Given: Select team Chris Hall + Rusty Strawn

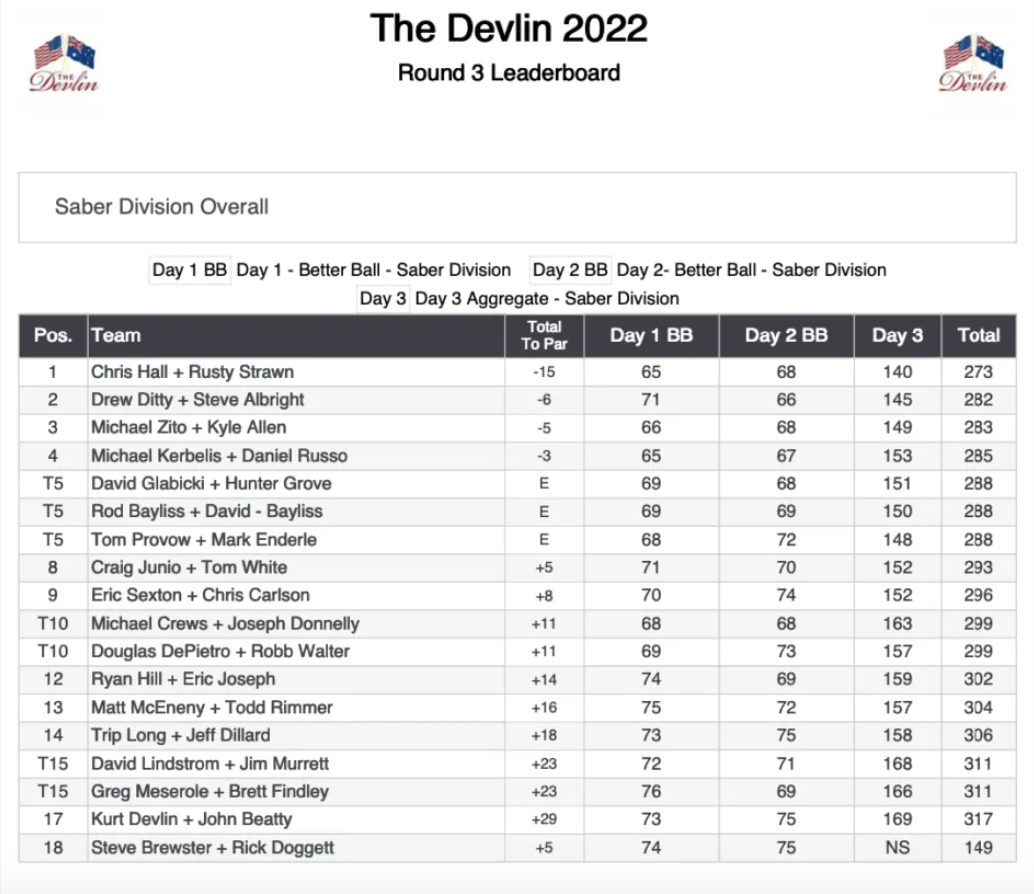Looking at the screenshot, I should click(193, 372).
